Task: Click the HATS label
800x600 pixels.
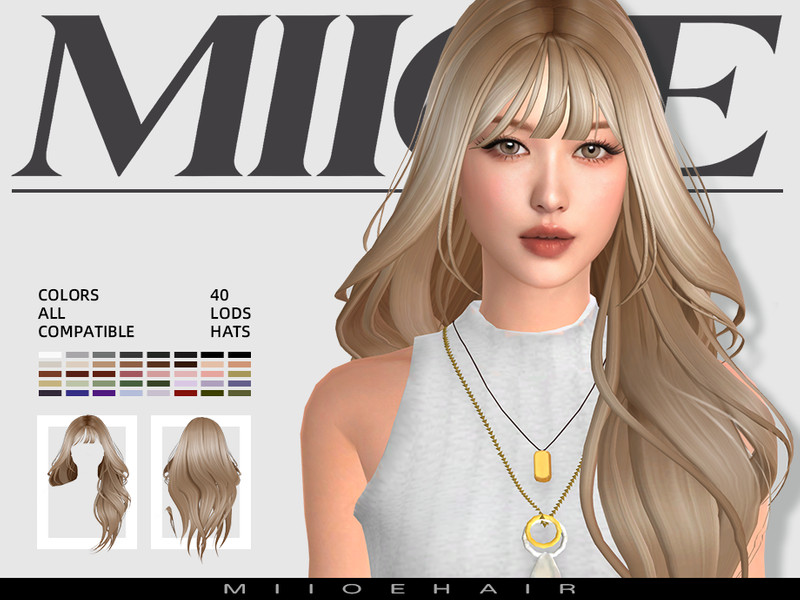Action: click(x=230, y=332)
